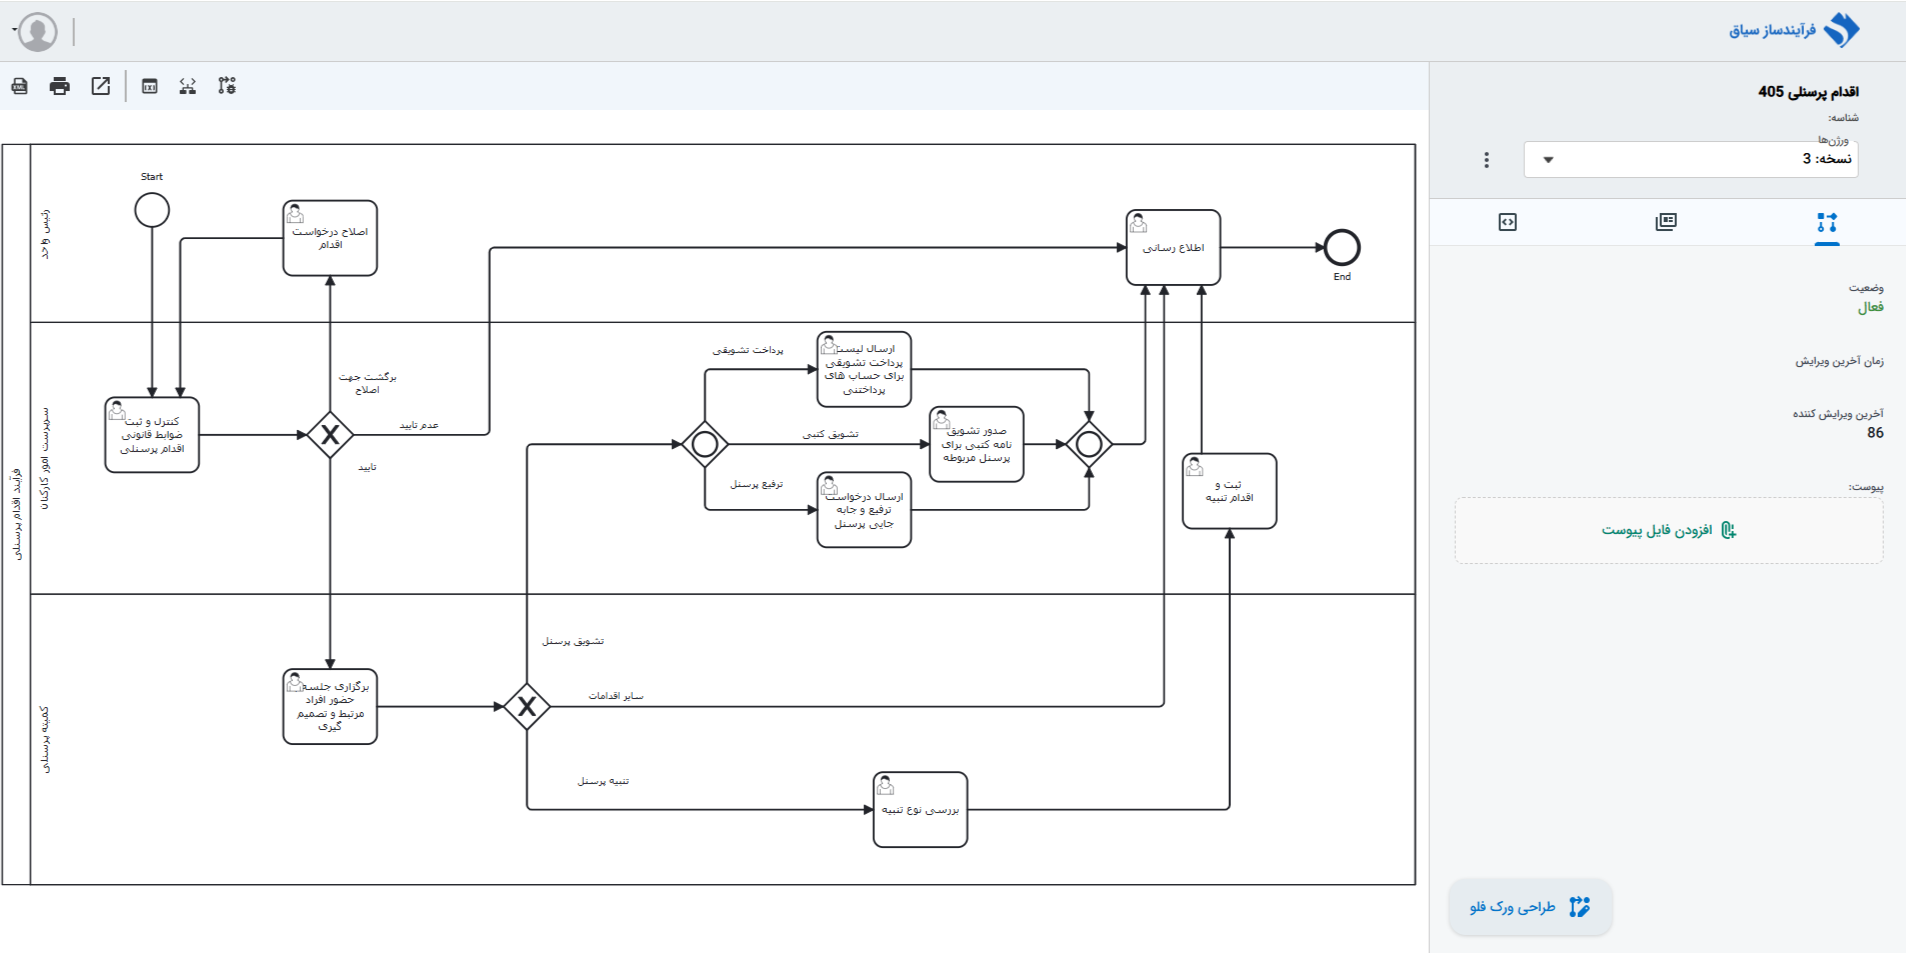
Task: Select the Start event circle
Action: [152, 210]
